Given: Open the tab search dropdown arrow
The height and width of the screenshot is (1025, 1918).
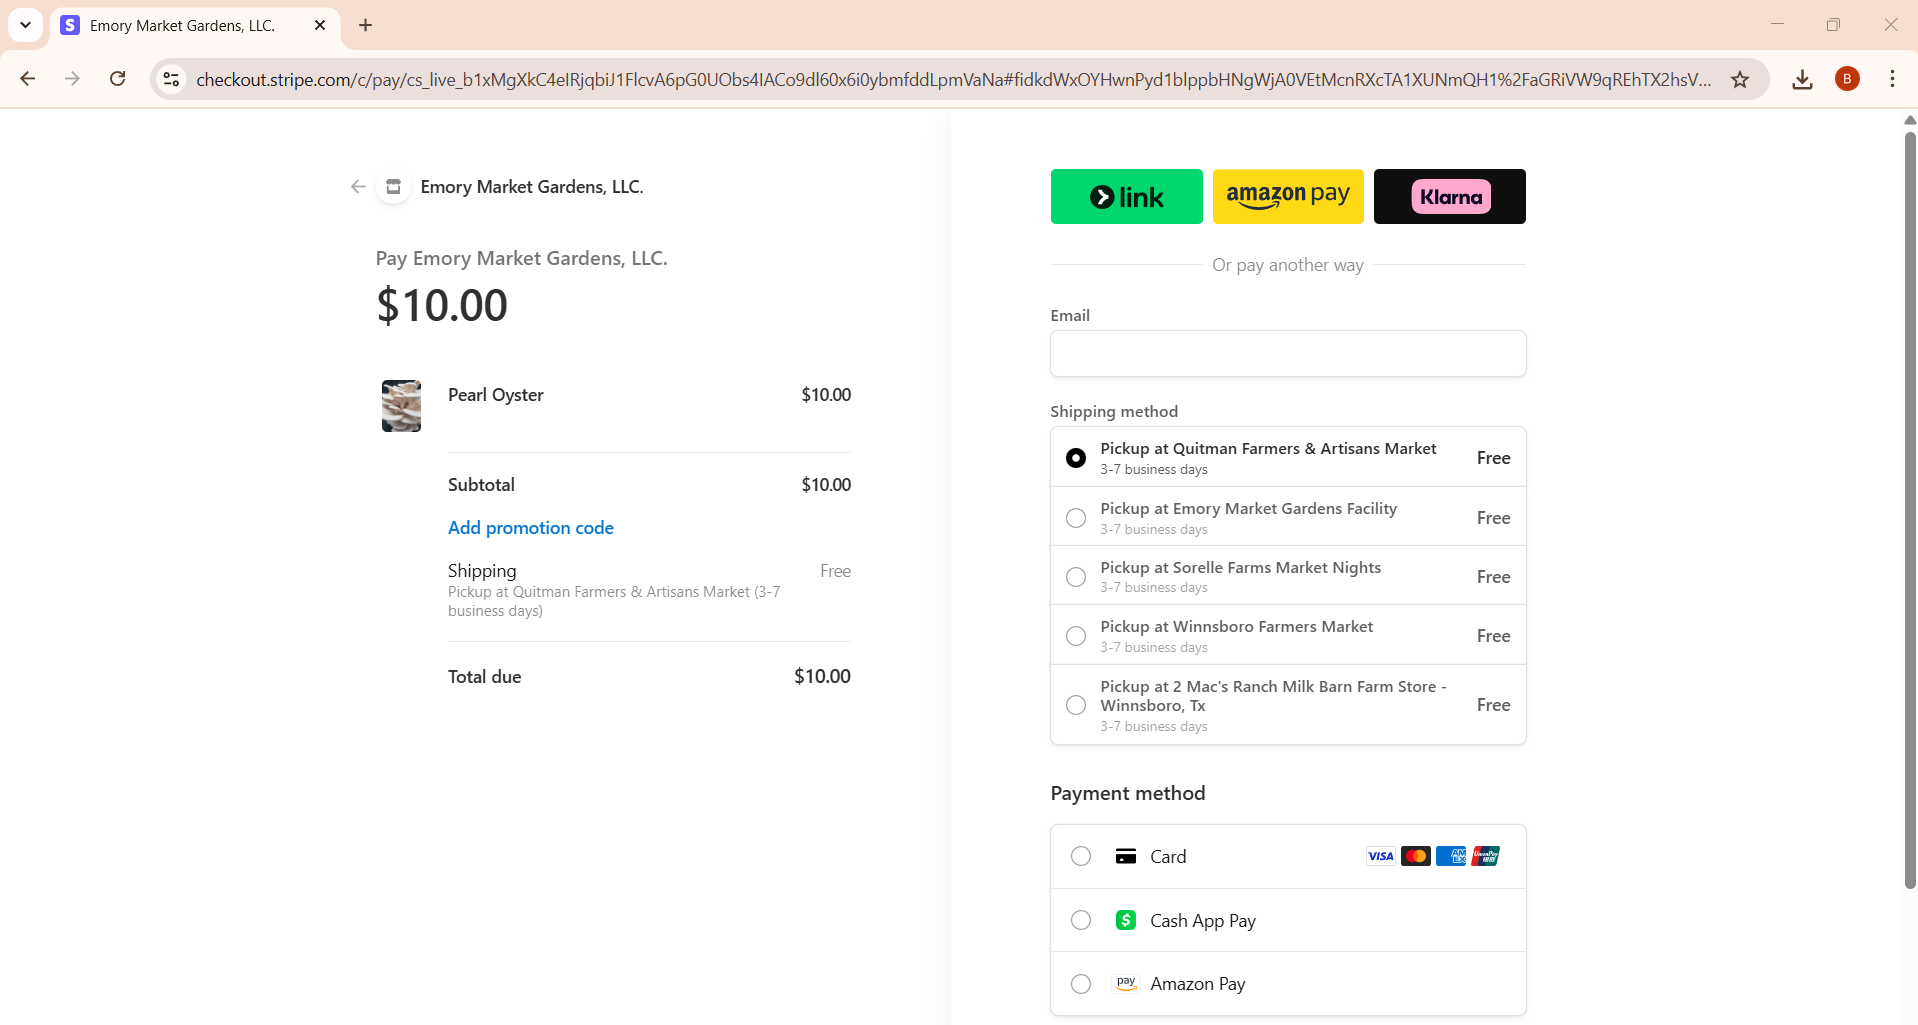Looking at the screenshot, I should 26,25.
